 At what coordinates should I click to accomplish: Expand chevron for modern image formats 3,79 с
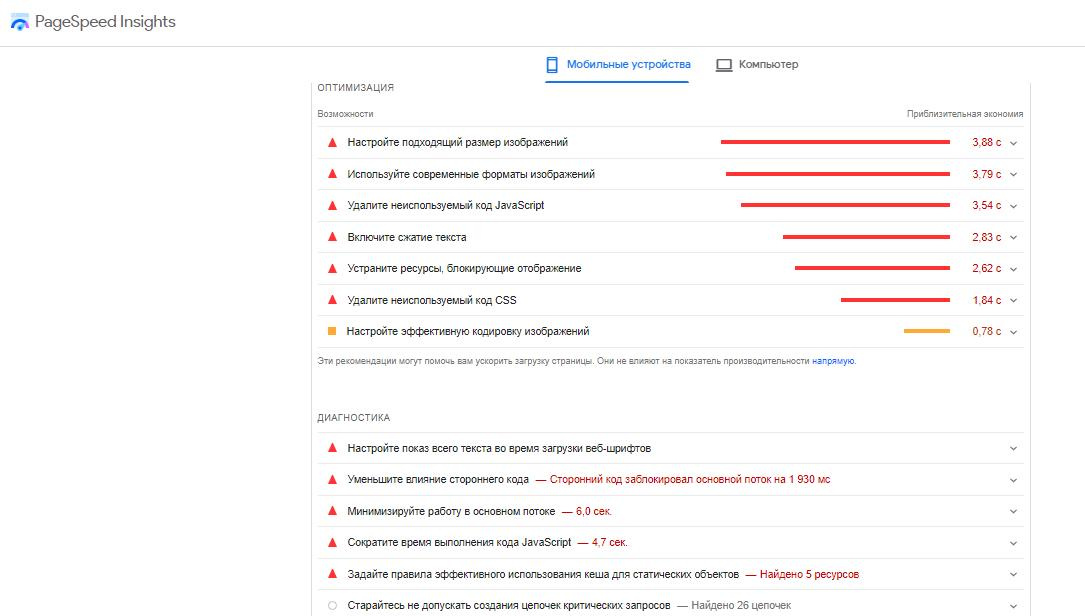coord(1013,174)
